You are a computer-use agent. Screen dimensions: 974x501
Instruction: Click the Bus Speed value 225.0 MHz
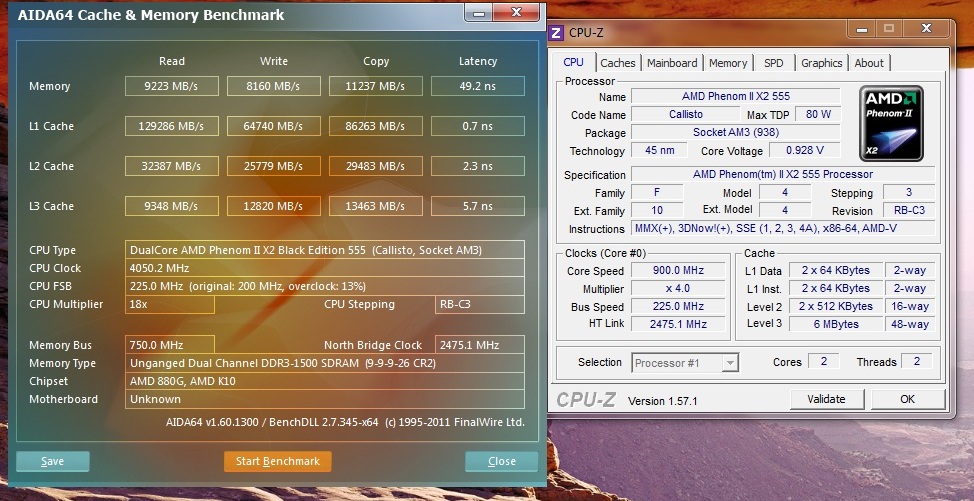(x=678, y=306)
